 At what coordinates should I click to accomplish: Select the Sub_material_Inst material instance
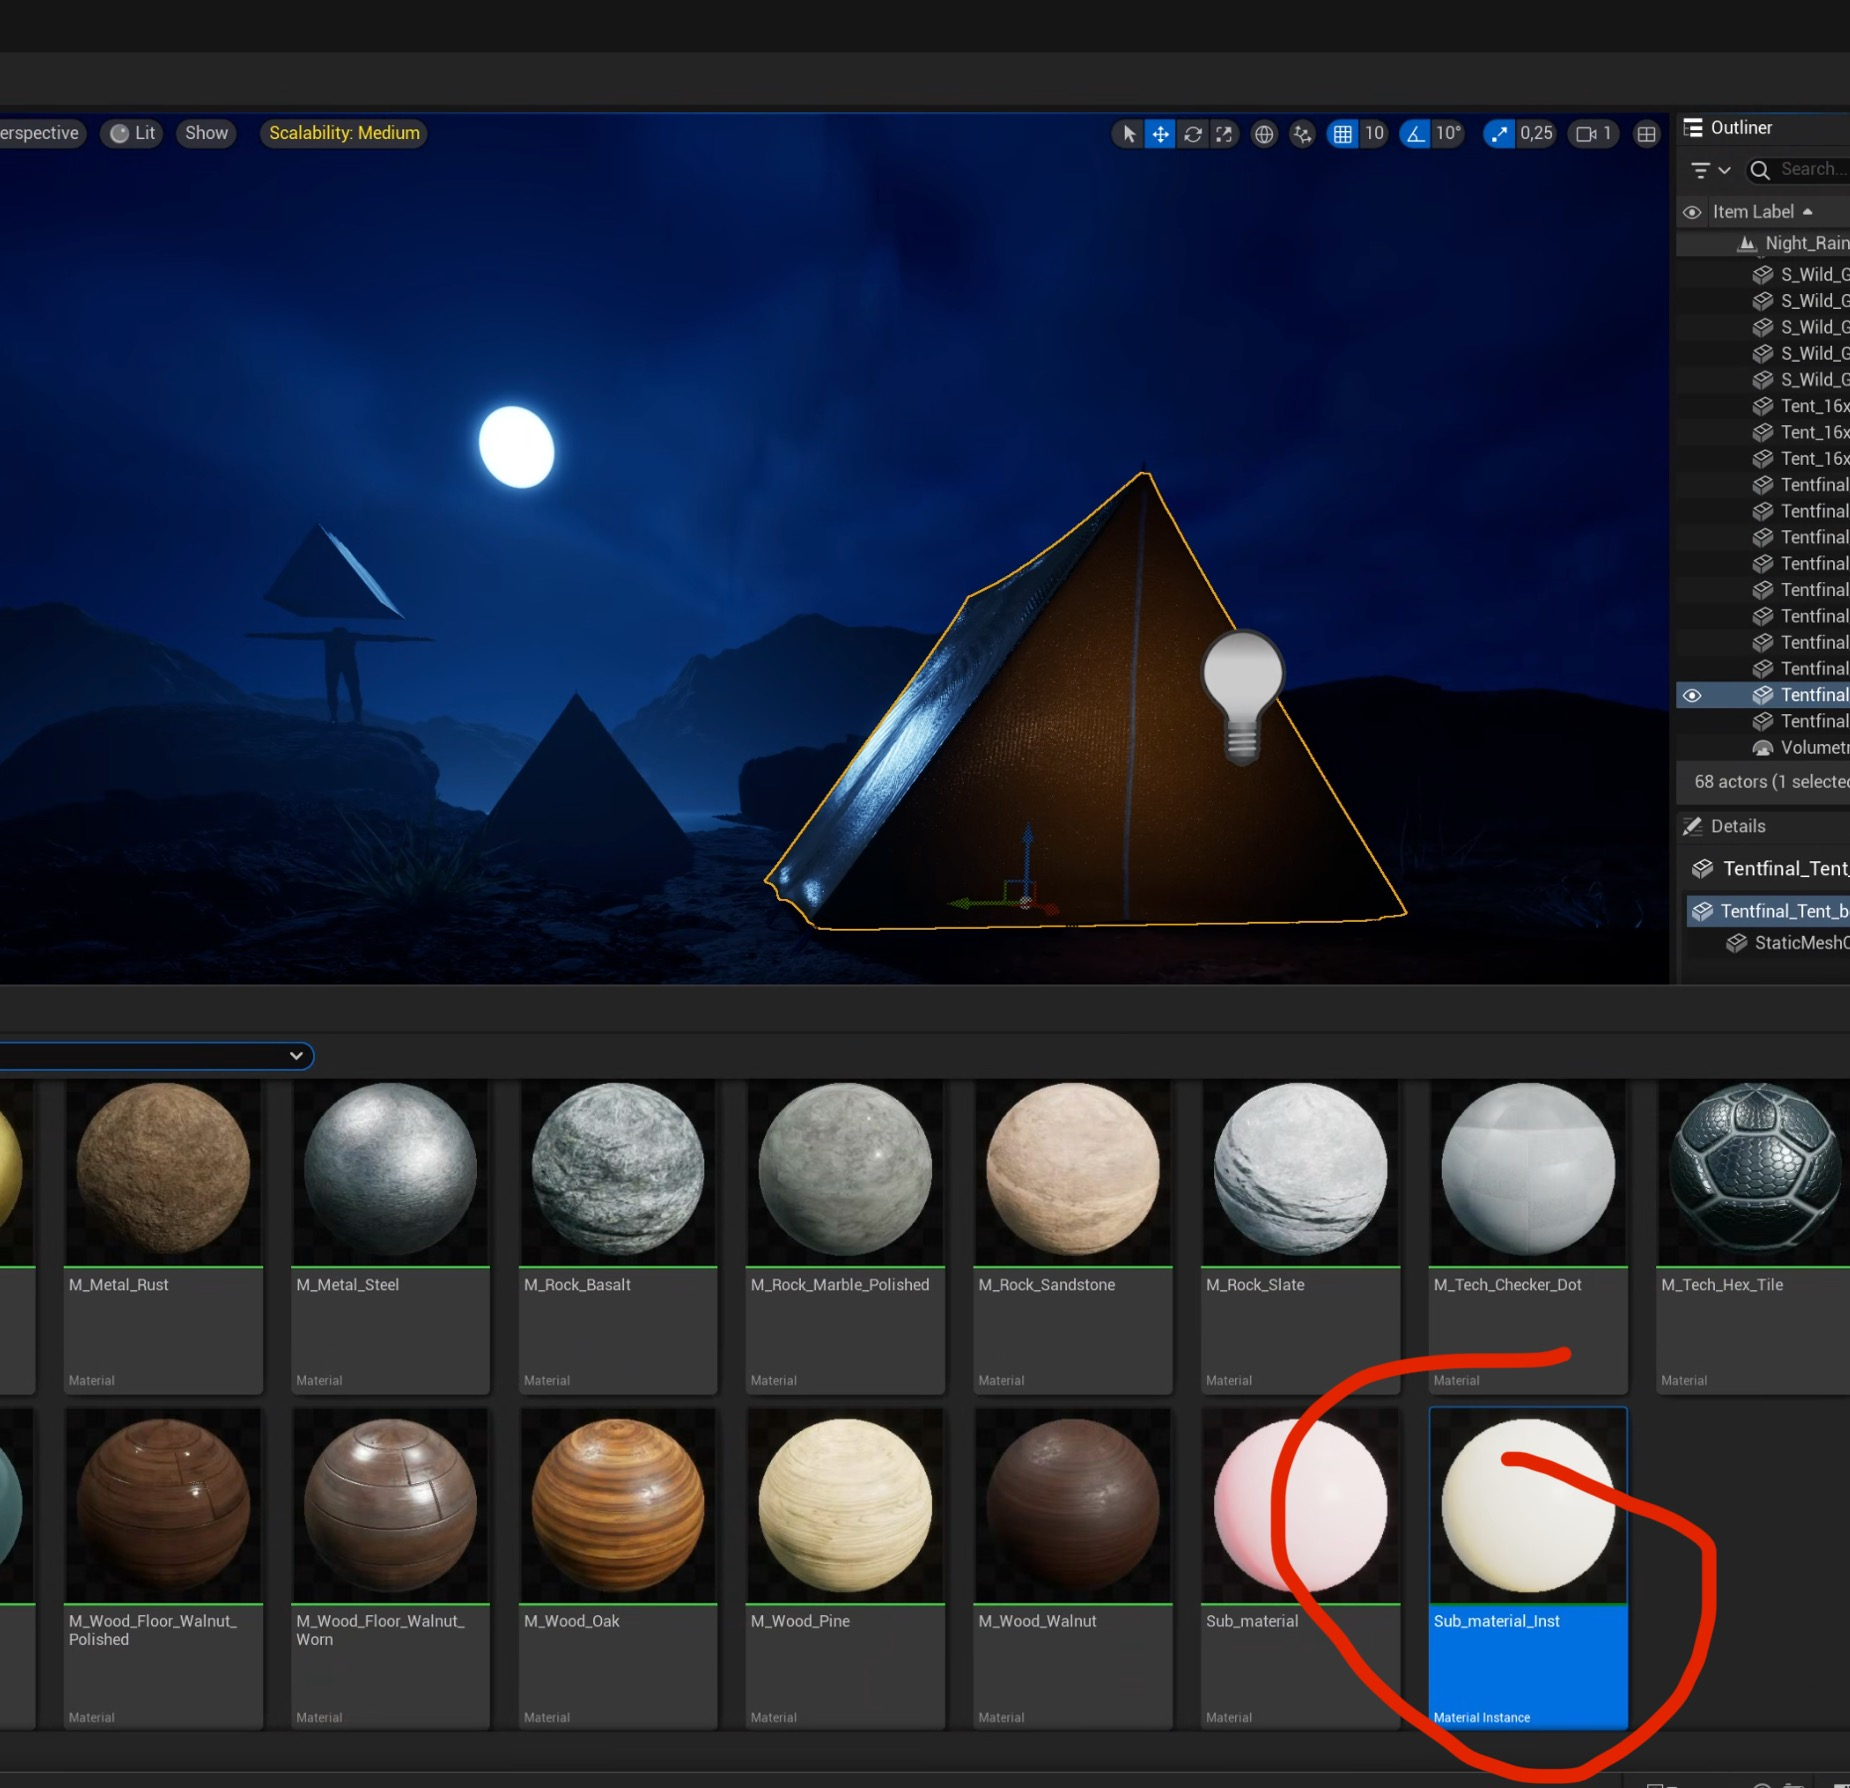[x=1528, y=1568]
